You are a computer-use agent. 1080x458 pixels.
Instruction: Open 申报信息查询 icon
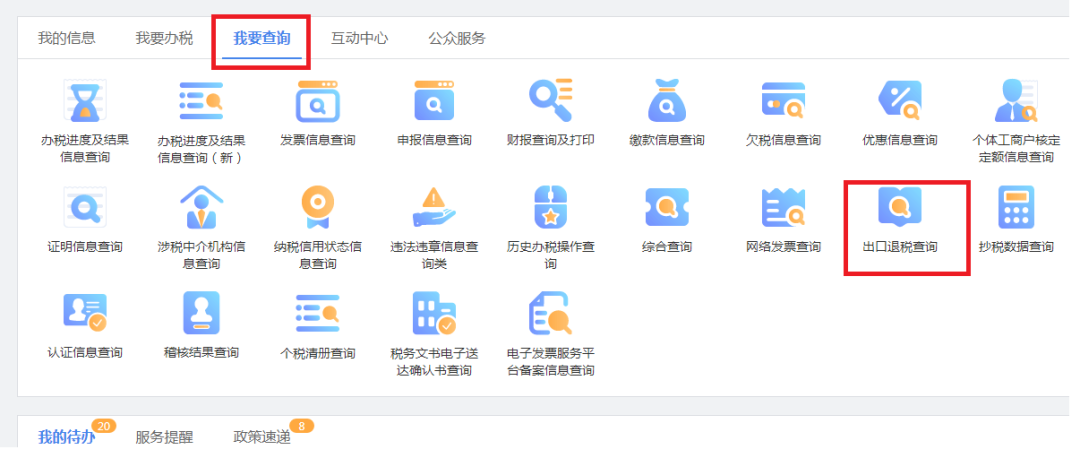coord(434,101)
